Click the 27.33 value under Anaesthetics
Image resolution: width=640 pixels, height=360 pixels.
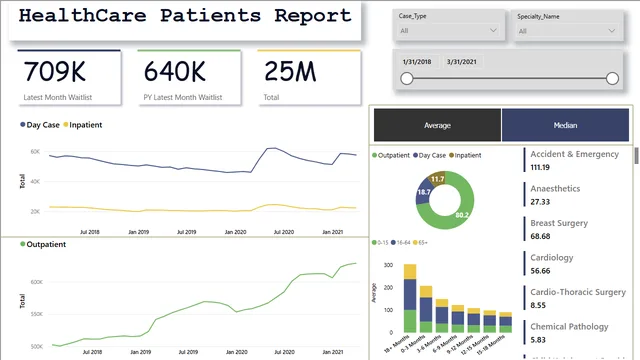(x=540, y=202)
